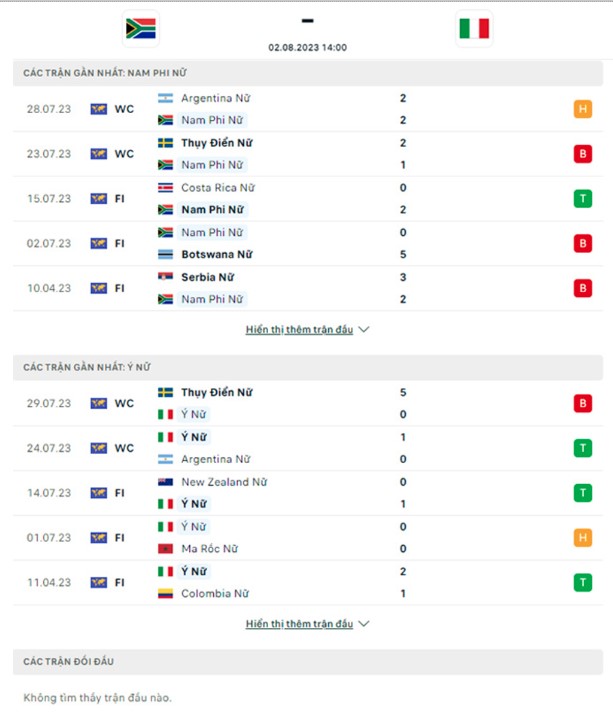The width and height of the screenshot is (613, 715).
Task: Click the 'Các trận gần nhất: Ý Nữ' header
Action: click(87, 368)
